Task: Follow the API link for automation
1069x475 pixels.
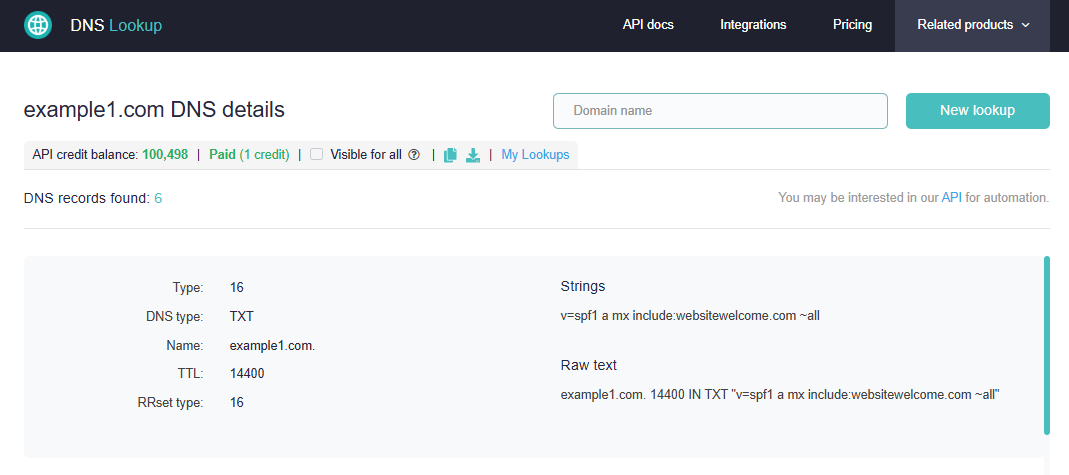Action: (x=951, y=198)
